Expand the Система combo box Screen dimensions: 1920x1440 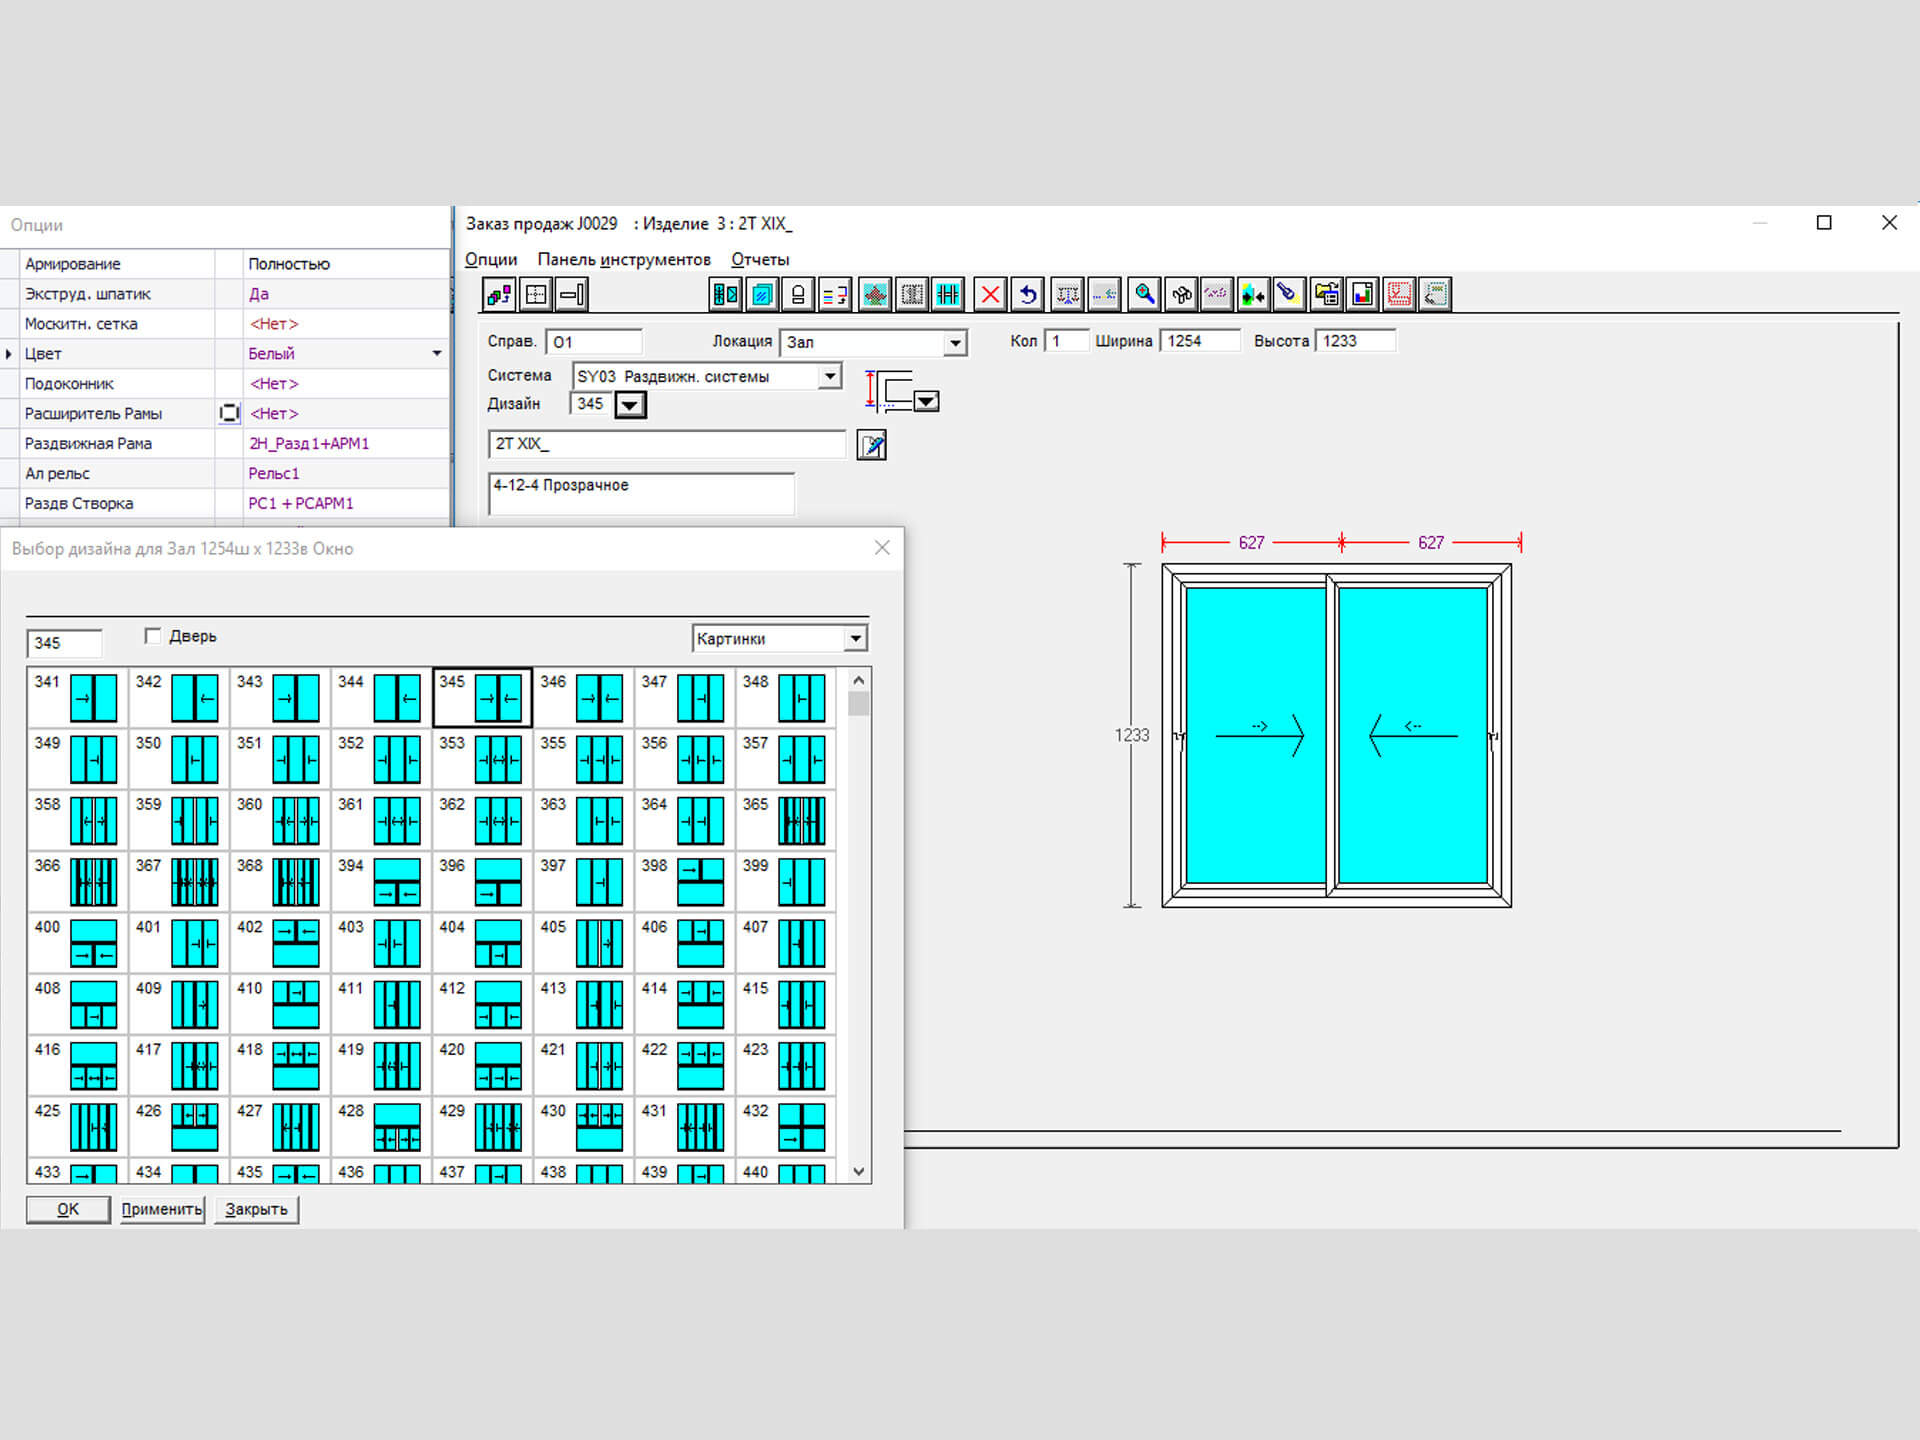(x=829, y=376)
